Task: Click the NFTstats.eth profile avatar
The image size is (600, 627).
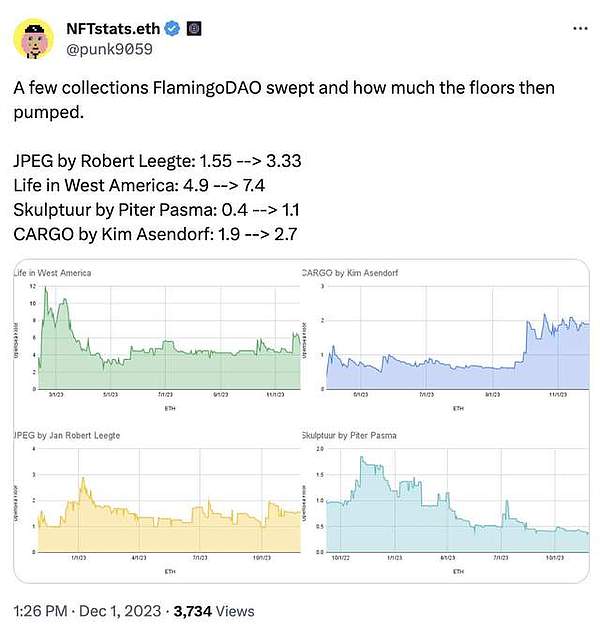Action: pos(33,37)
